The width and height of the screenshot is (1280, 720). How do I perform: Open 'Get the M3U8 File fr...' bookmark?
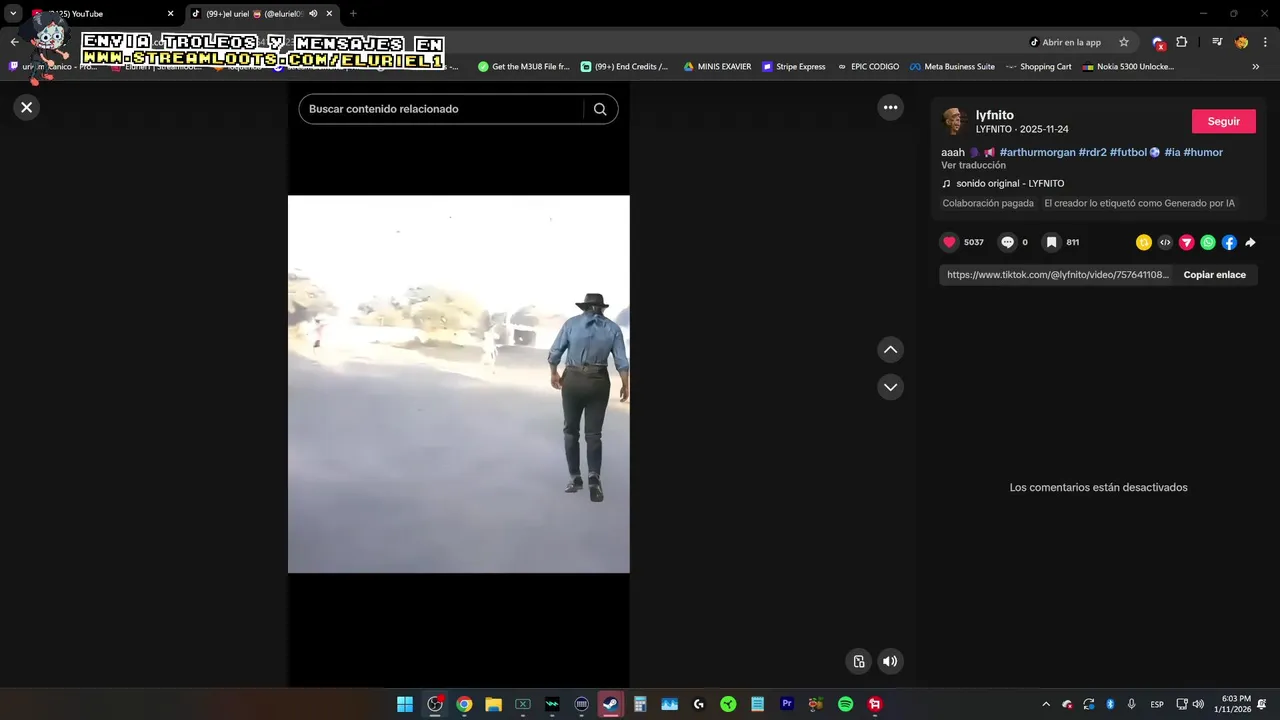coord(524,67)
